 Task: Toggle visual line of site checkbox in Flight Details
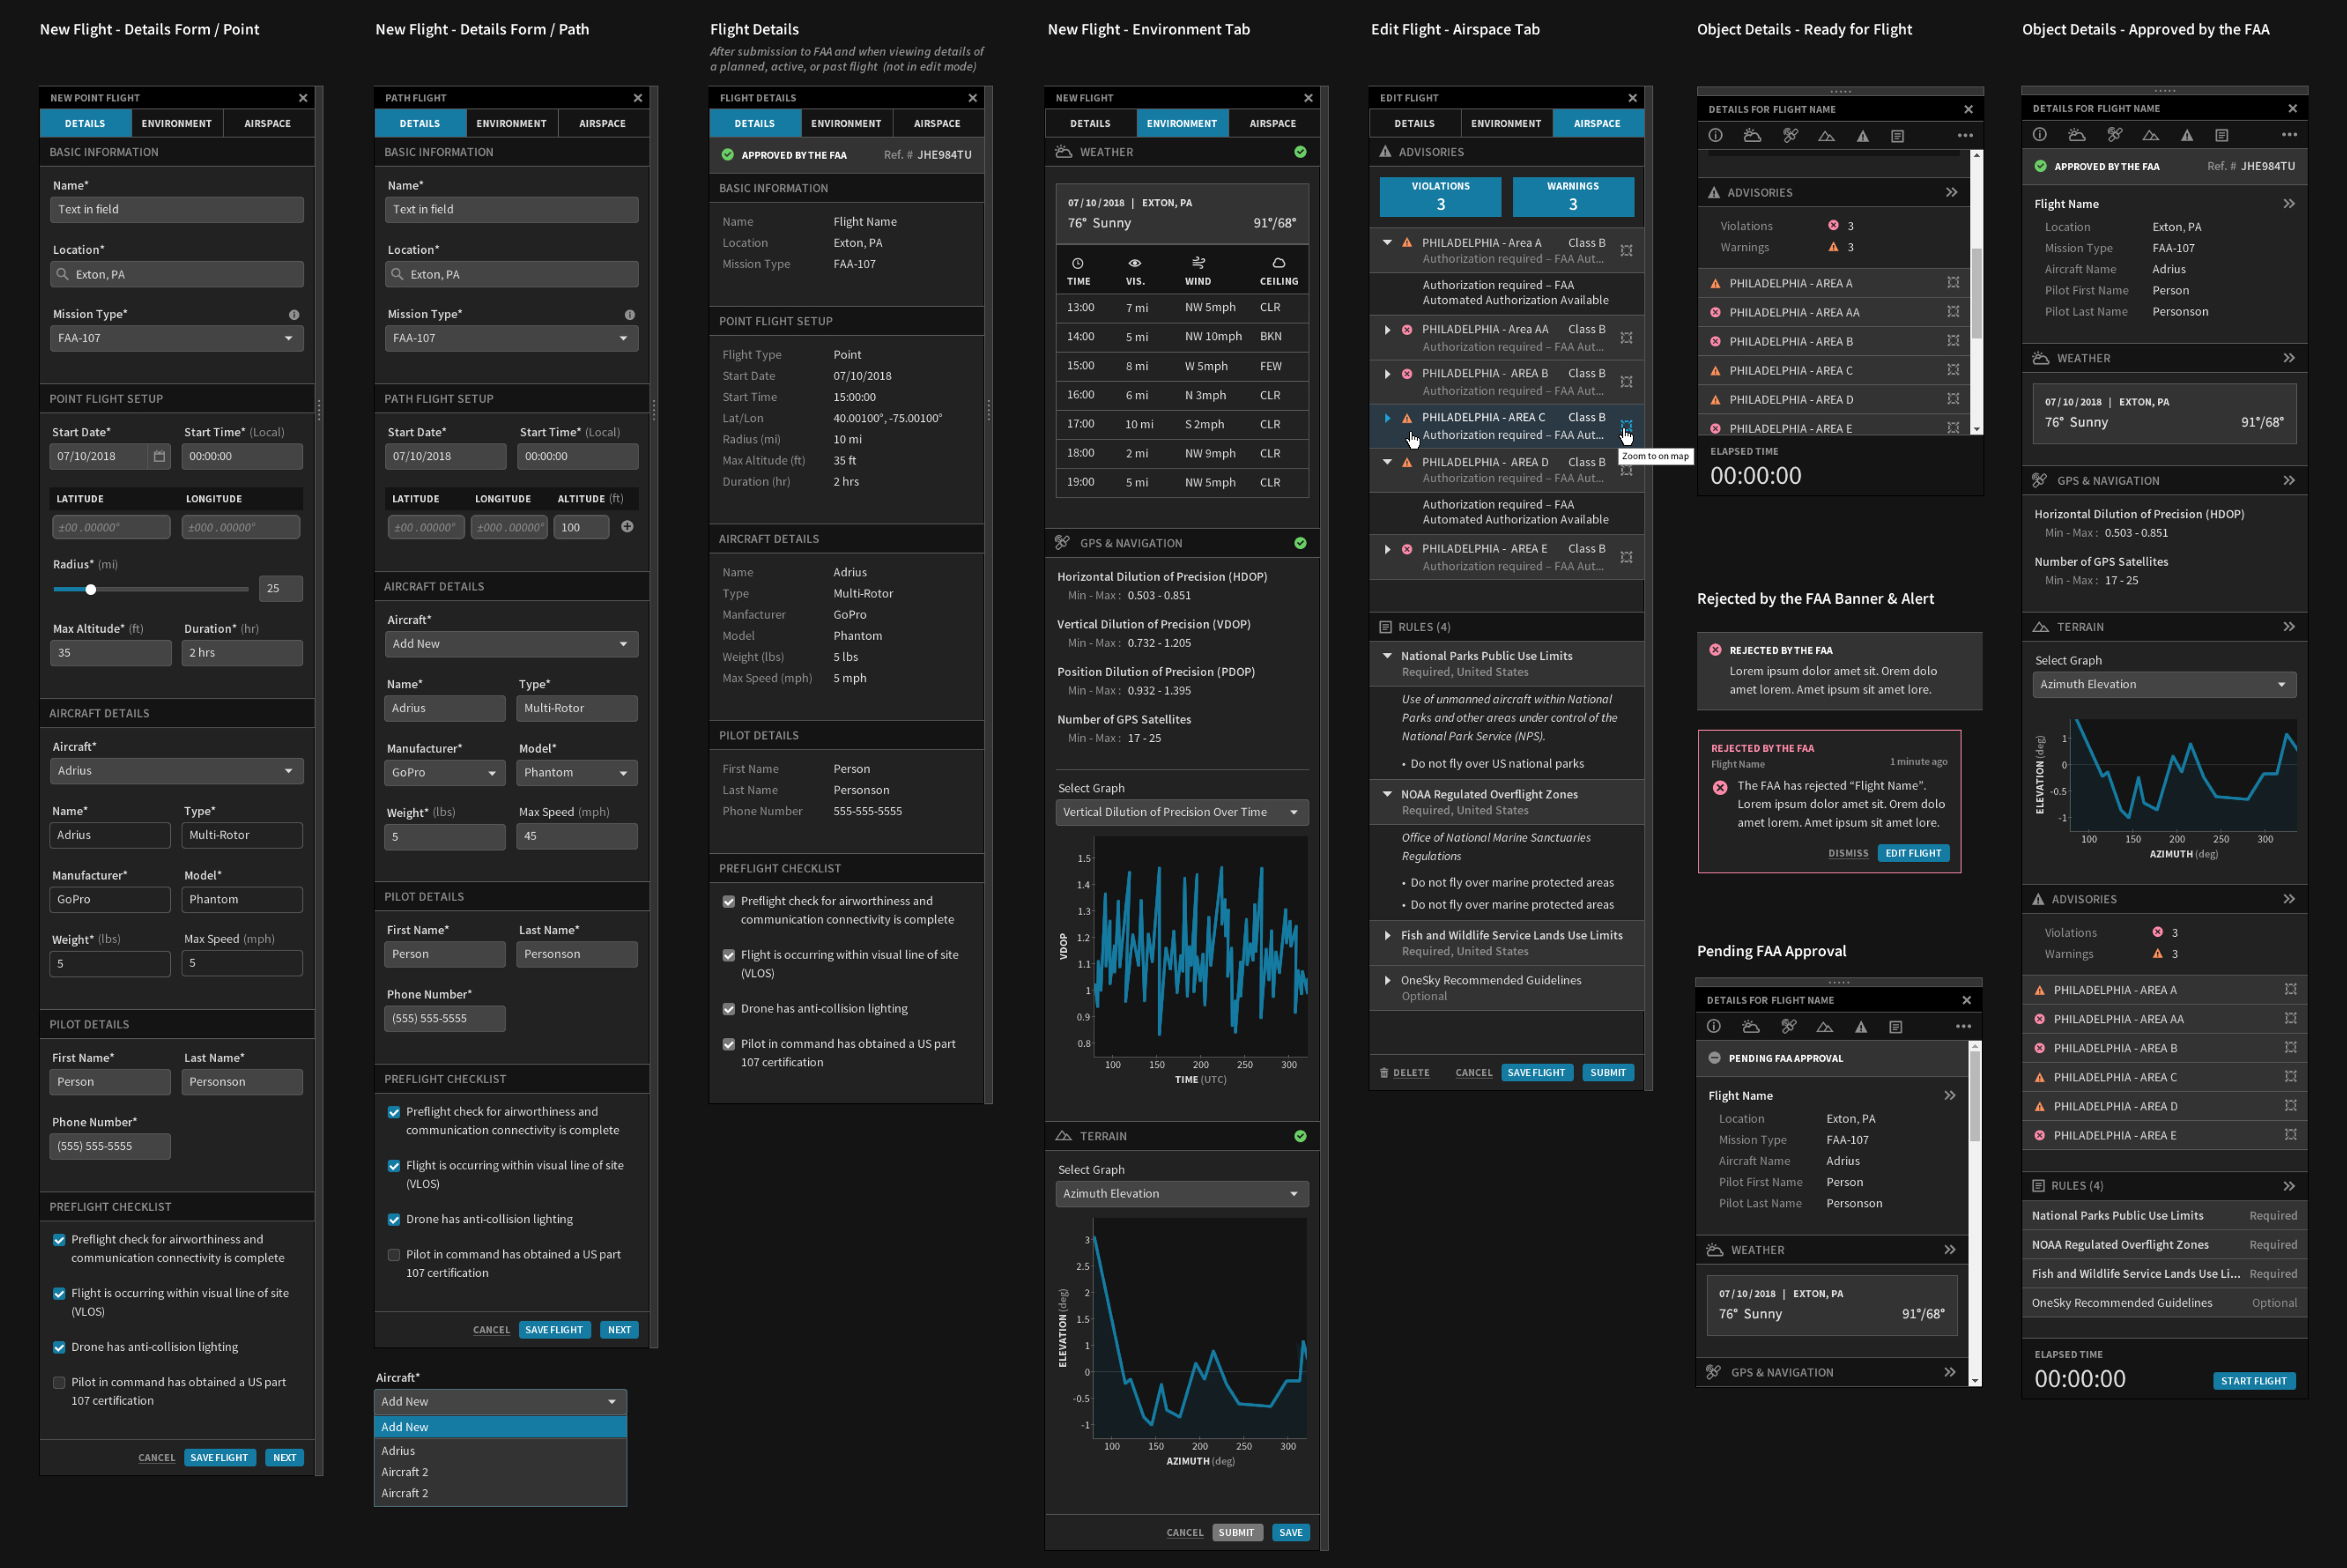(729, 956)
